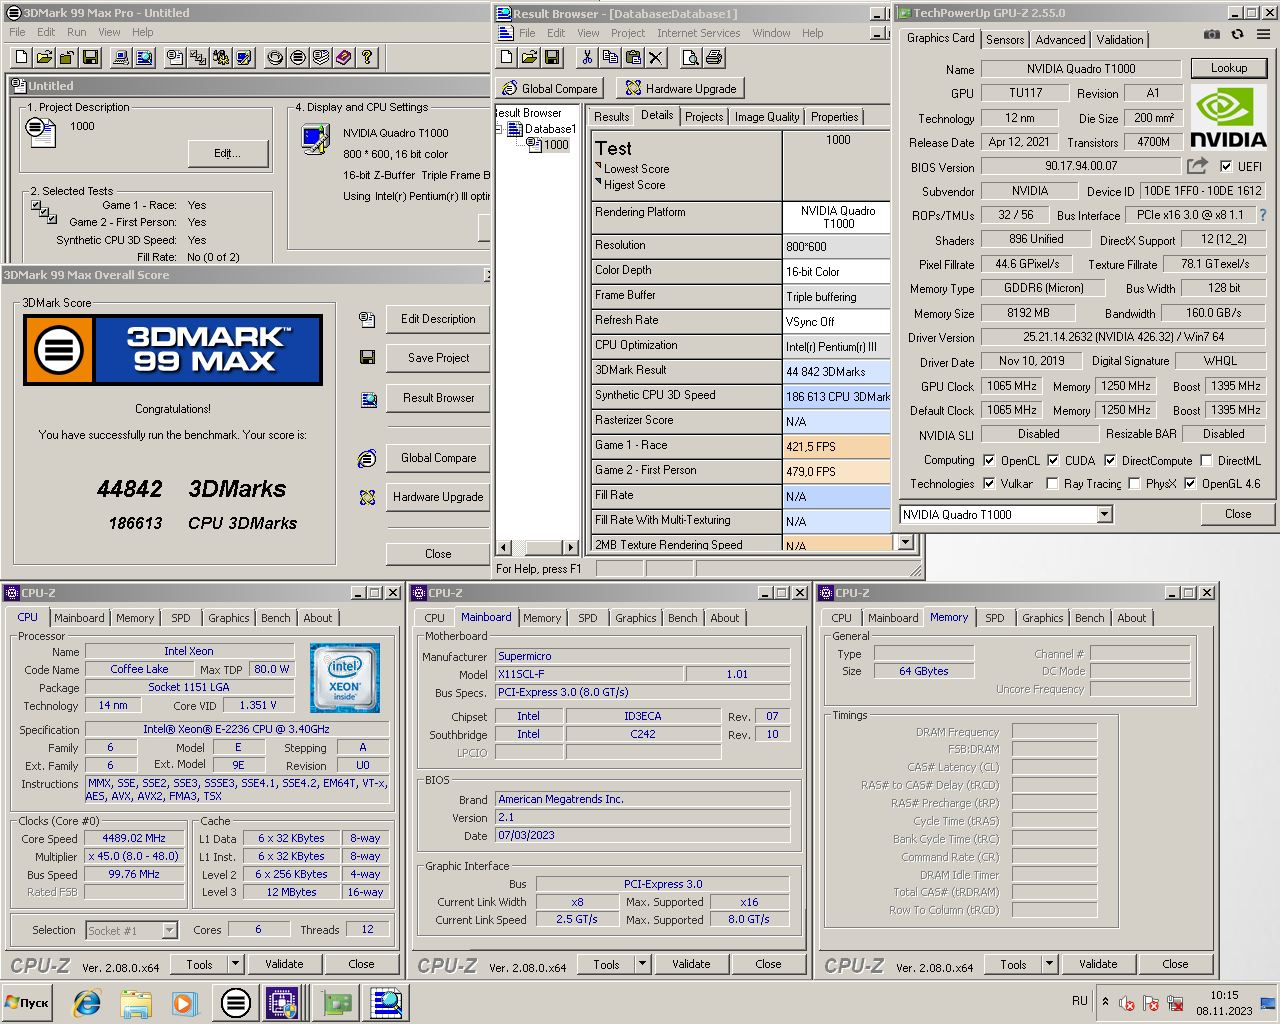This screenshot has height=1024, width=1280.
Task: Switch to Sensors tab in GPU-Z
Action: point(1005,40)
